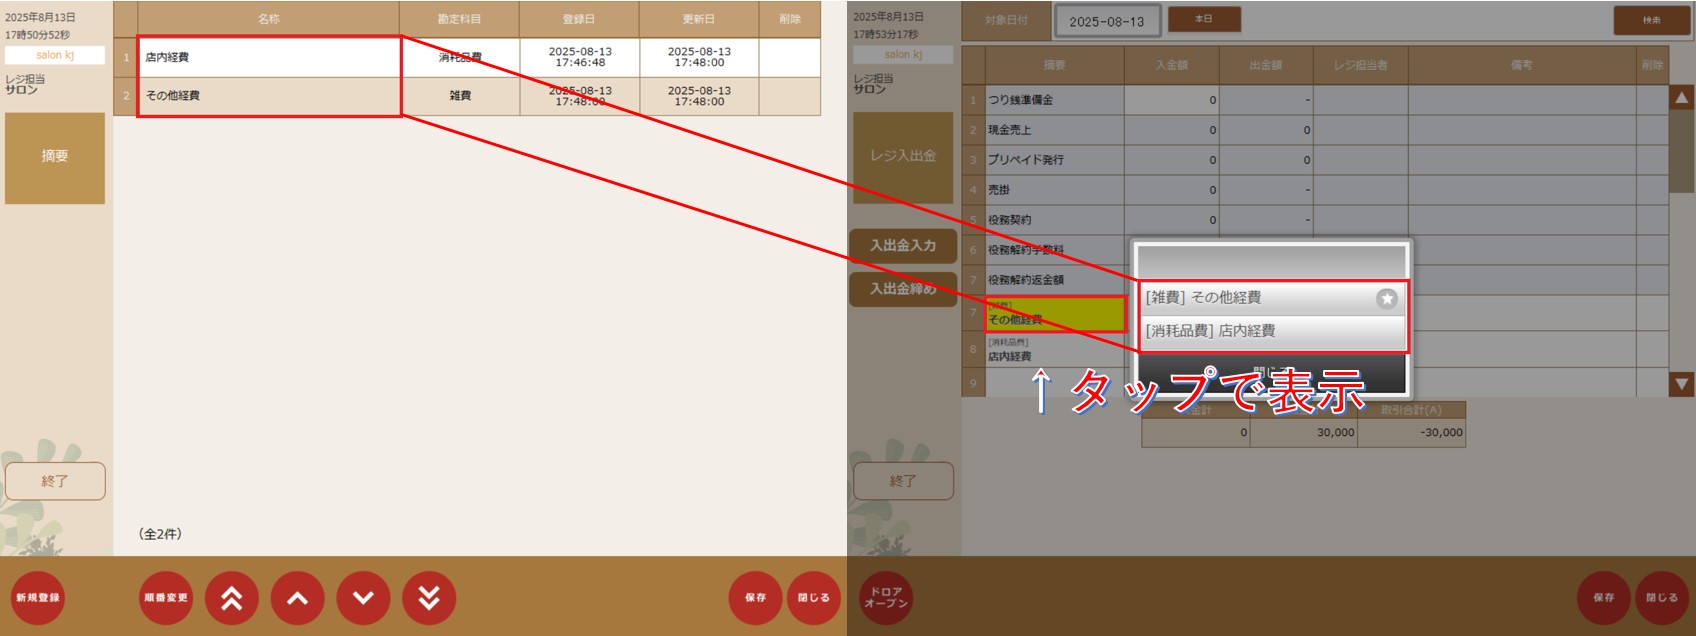Move selected row up one position

[297, 598]
